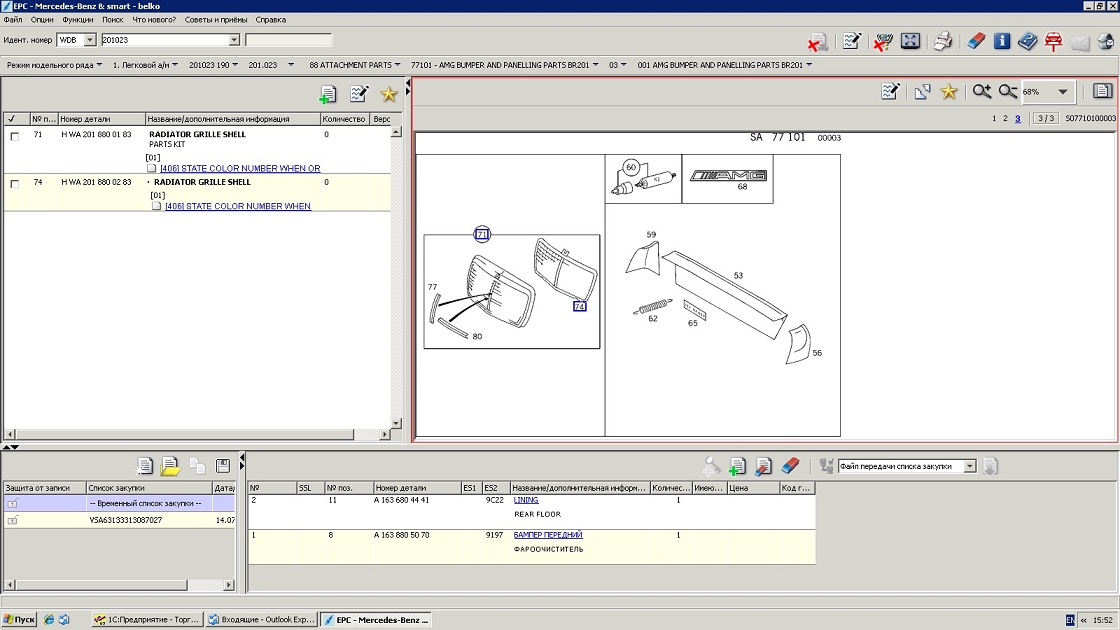Open the Справка menu
The image size is (1120, 630).
(x=271, y=20)
